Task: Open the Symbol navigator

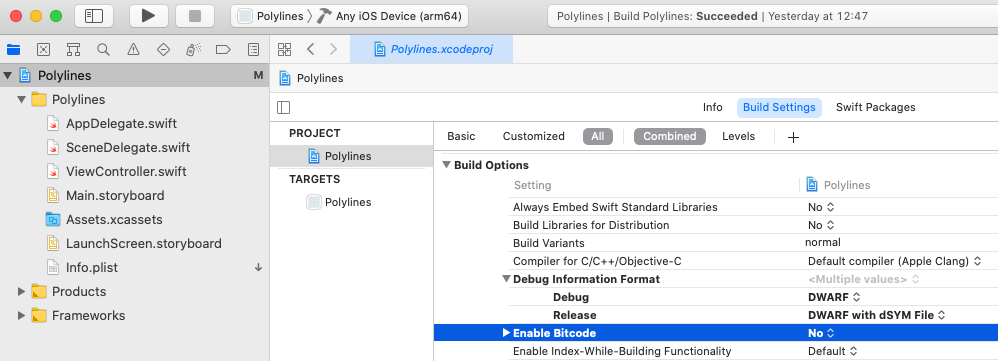Action: [x=73, y=49]
